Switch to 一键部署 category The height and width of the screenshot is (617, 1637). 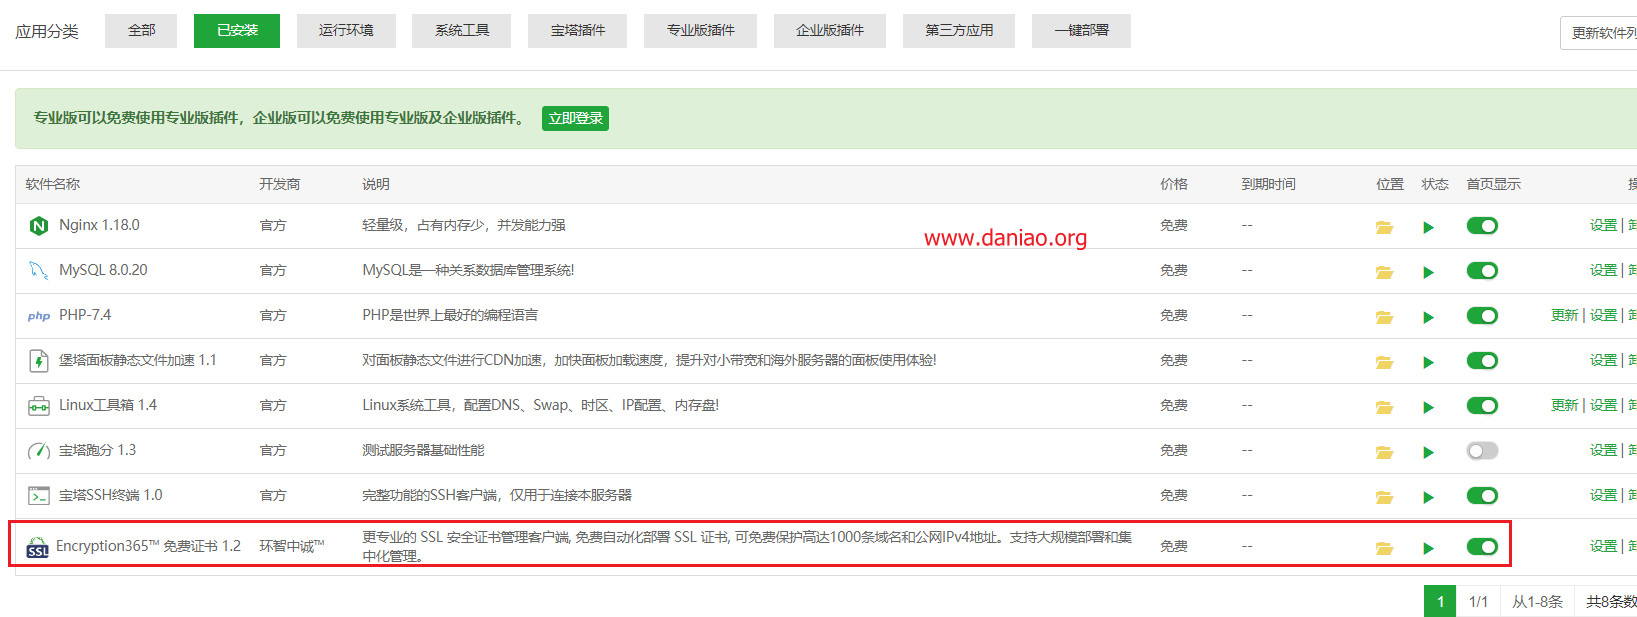[x=1081, y=31]
